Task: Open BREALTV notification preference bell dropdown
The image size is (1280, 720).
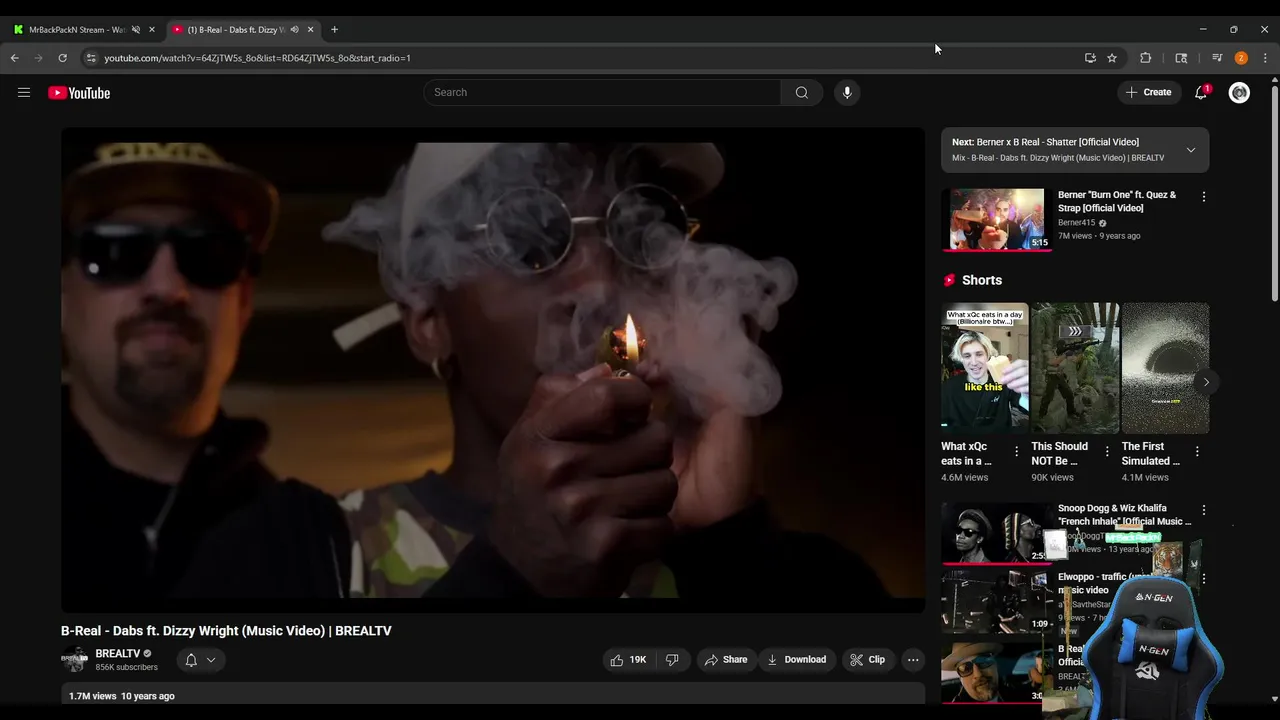Action: click(x=200, y=660)
